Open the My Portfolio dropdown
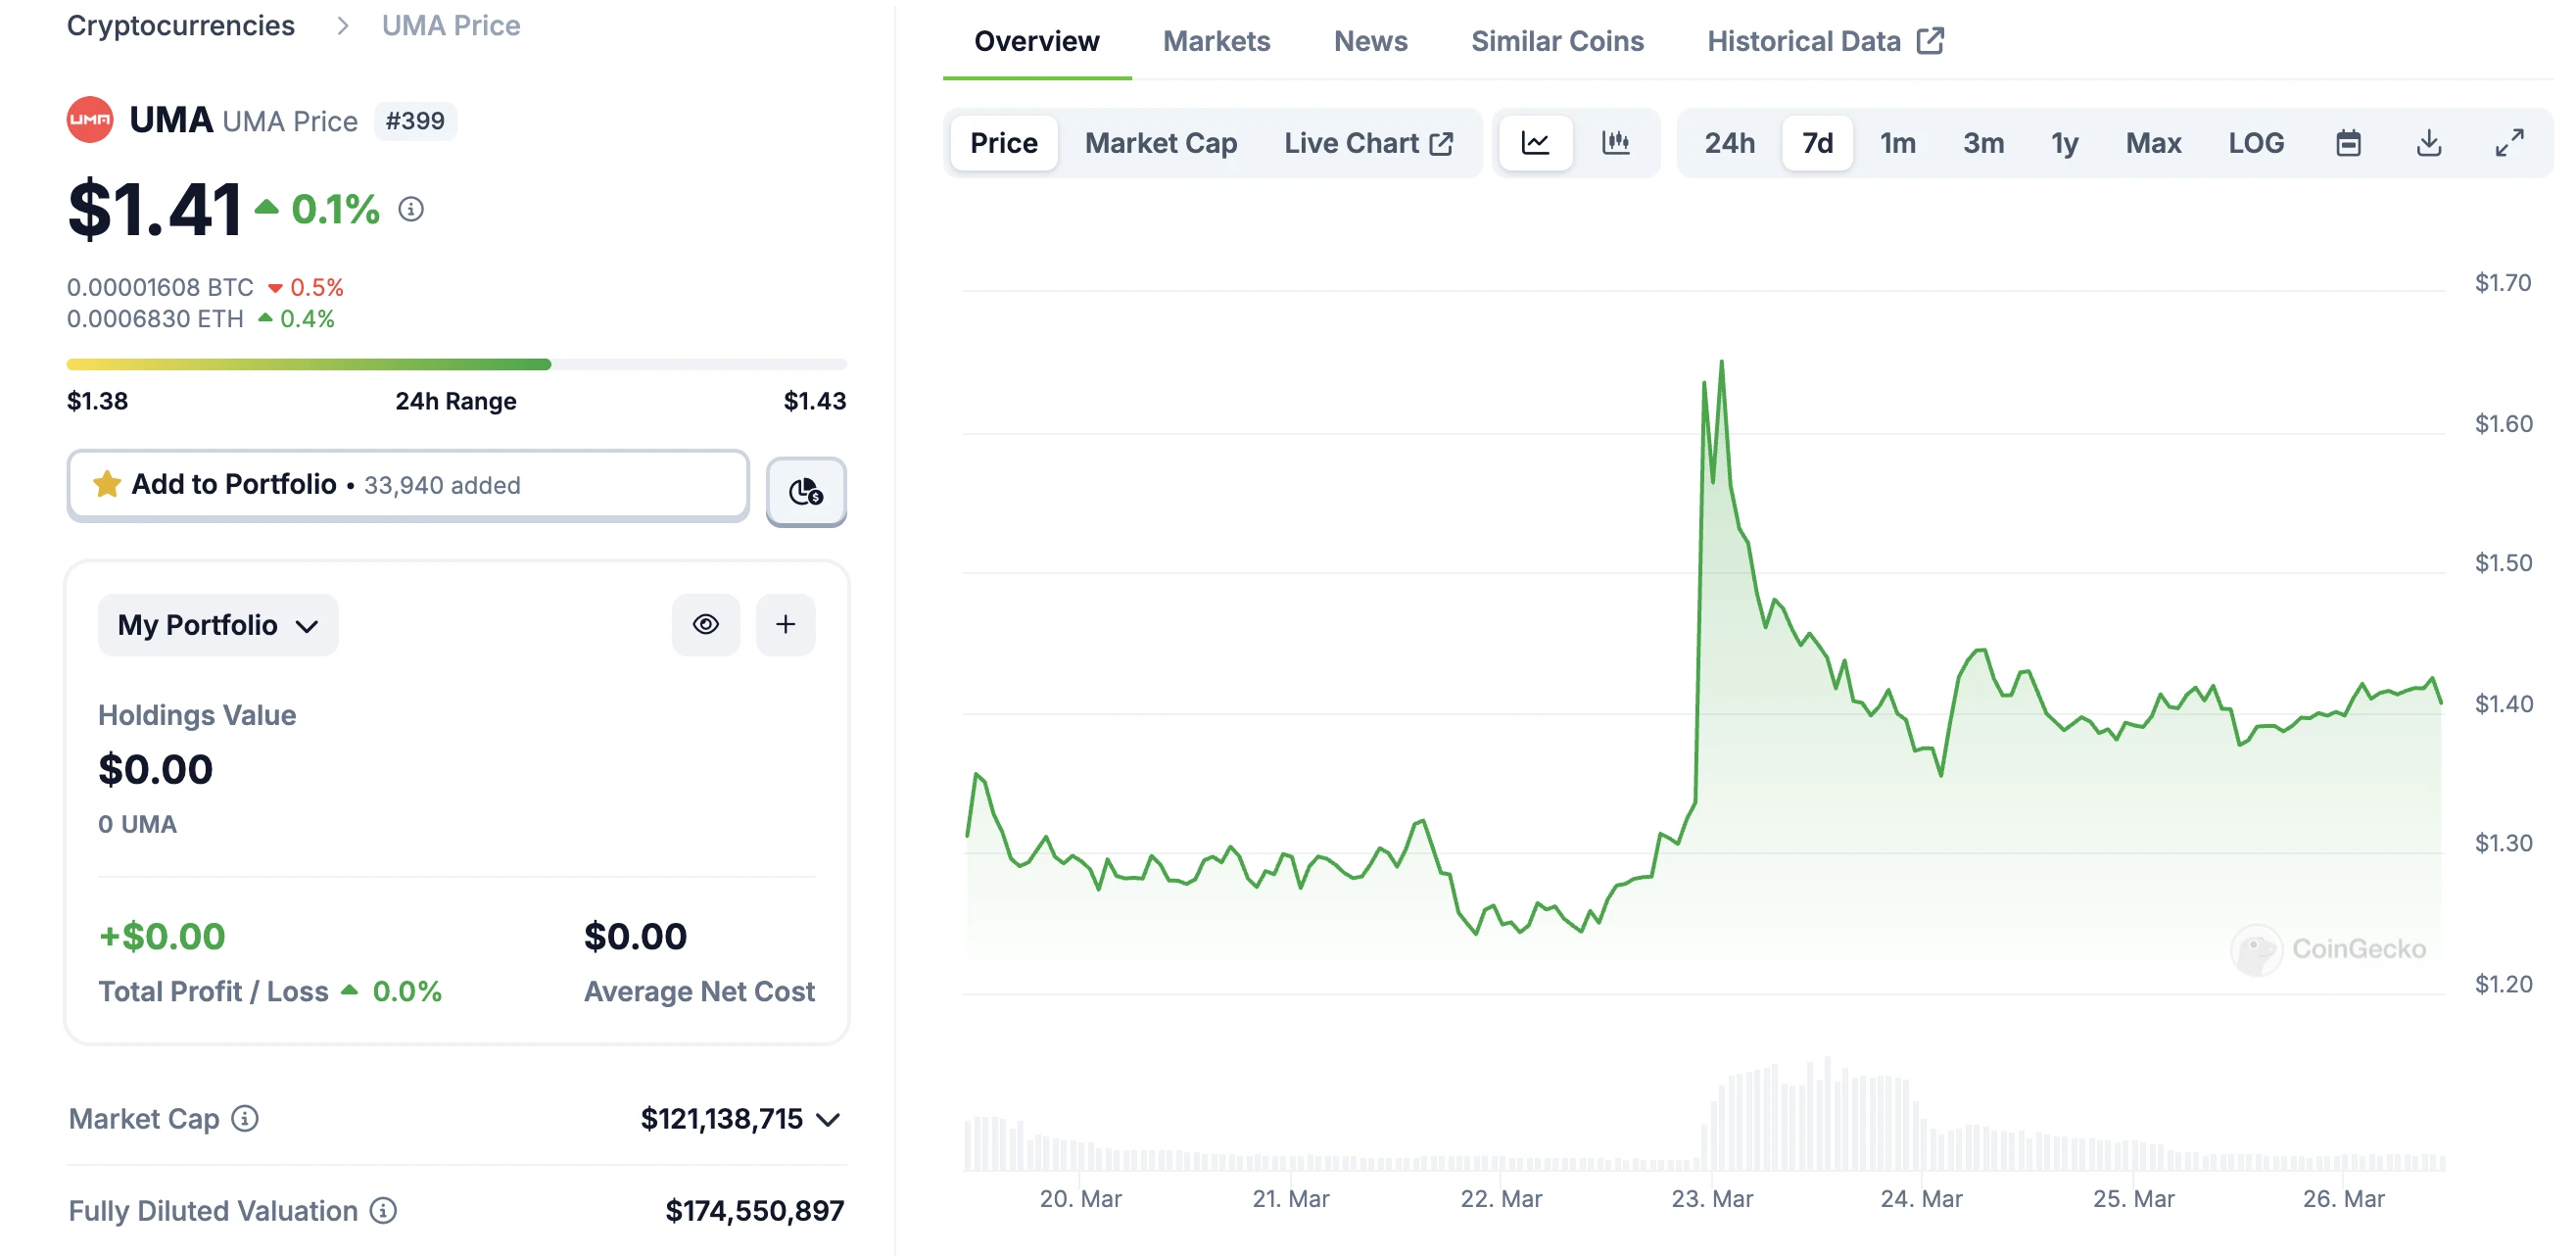Viewport: 2576px width, 1256px height. [x=218, y=625]
